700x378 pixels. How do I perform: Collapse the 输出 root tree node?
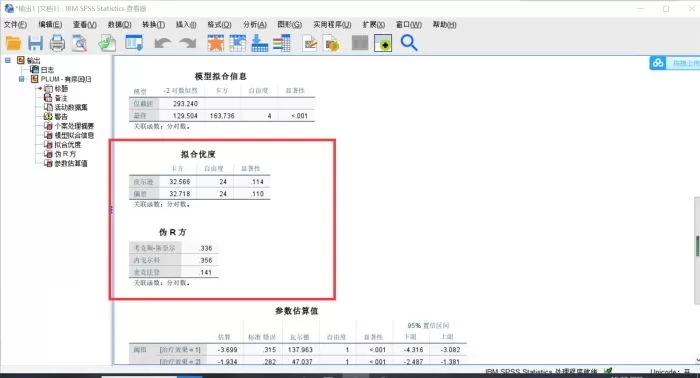point(8,60)
